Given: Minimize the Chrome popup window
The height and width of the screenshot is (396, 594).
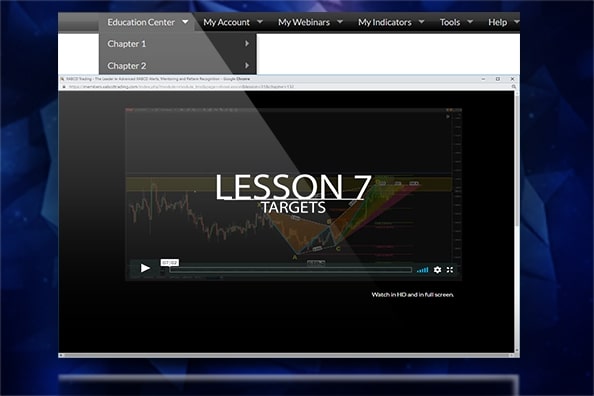Looking at the screenshot, I should (483, 79).
